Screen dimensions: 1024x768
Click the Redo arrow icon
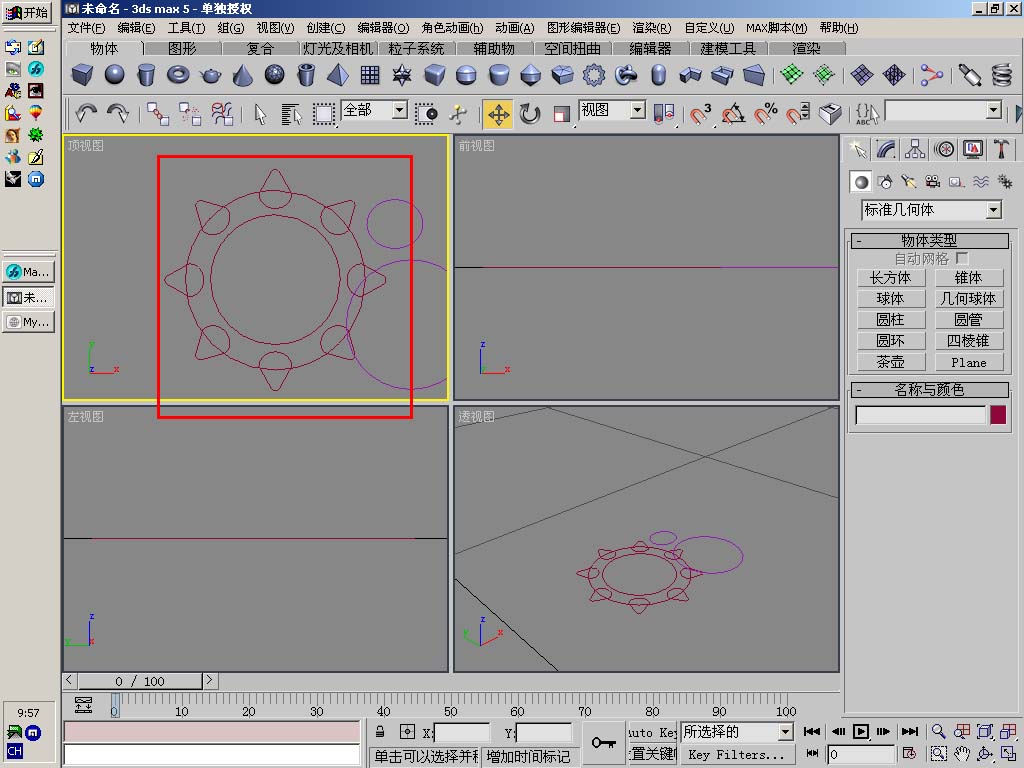coord(118,114)
